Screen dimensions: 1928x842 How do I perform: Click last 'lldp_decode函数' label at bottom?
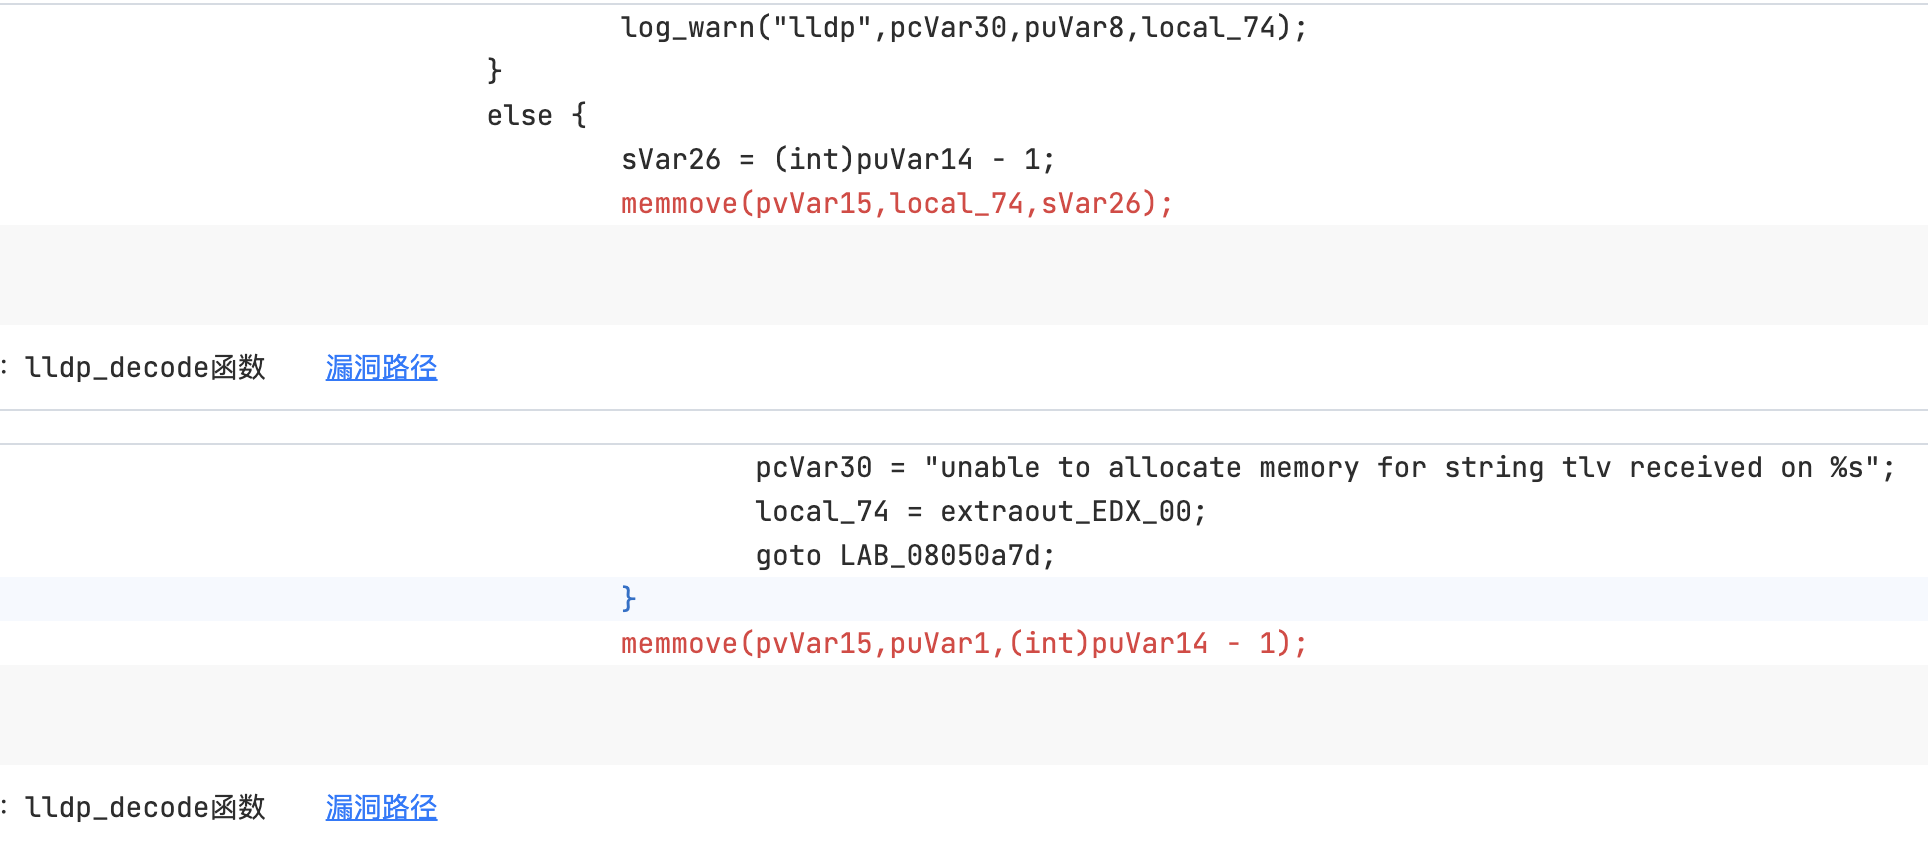coord(145,808)
